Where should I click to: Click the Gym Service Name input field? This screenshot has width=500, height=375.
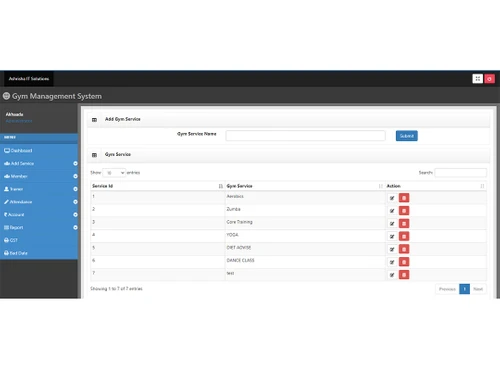[x=305, y=136]
